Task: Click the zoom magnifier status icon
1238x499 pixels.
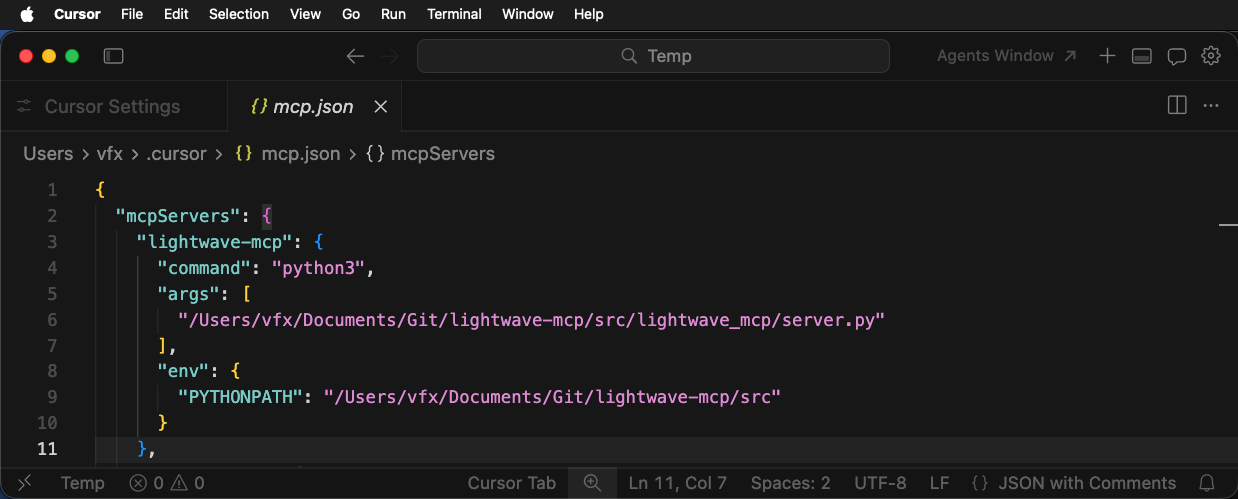Action: (592, 483)
